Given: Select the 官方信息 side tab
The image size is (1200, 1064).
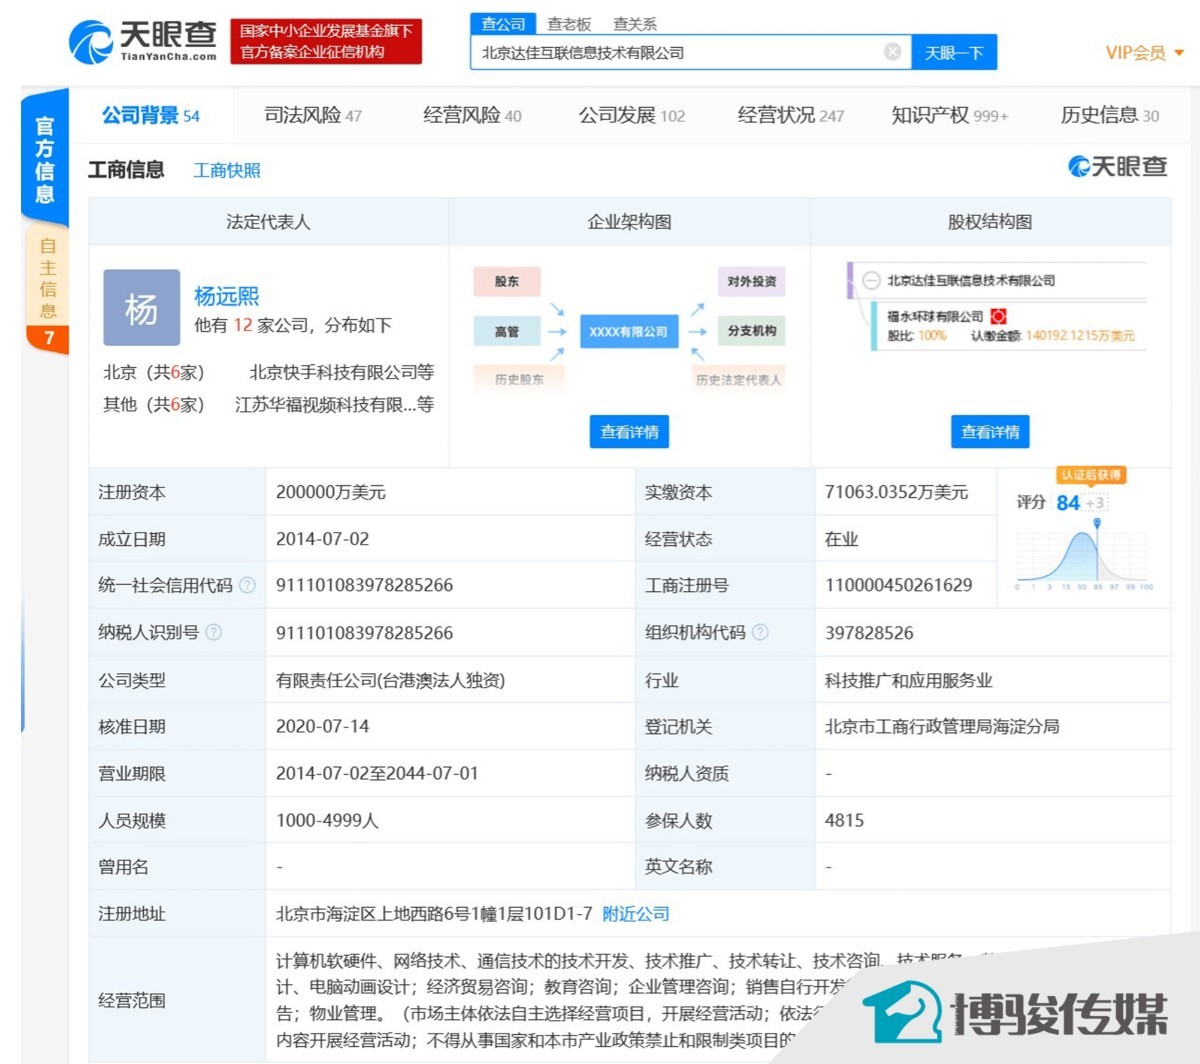Looking at the screenshot, I should [45, 158].
